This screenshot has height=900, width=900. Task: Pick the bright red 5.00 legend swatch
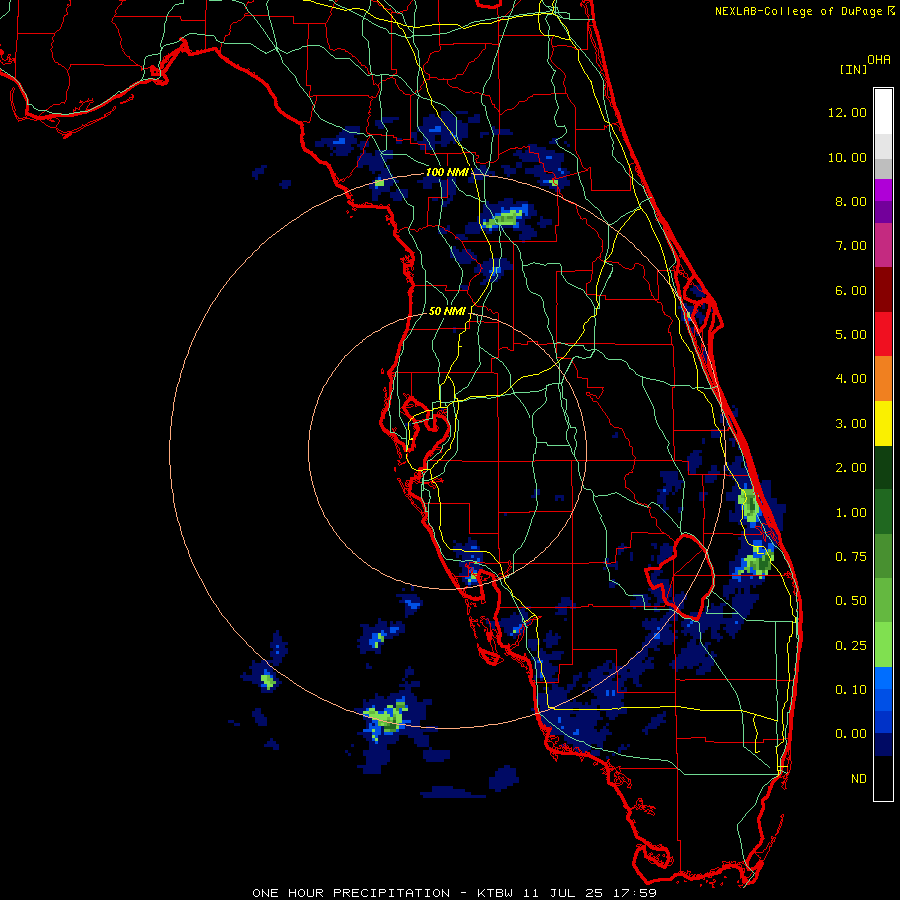[883, 334]
